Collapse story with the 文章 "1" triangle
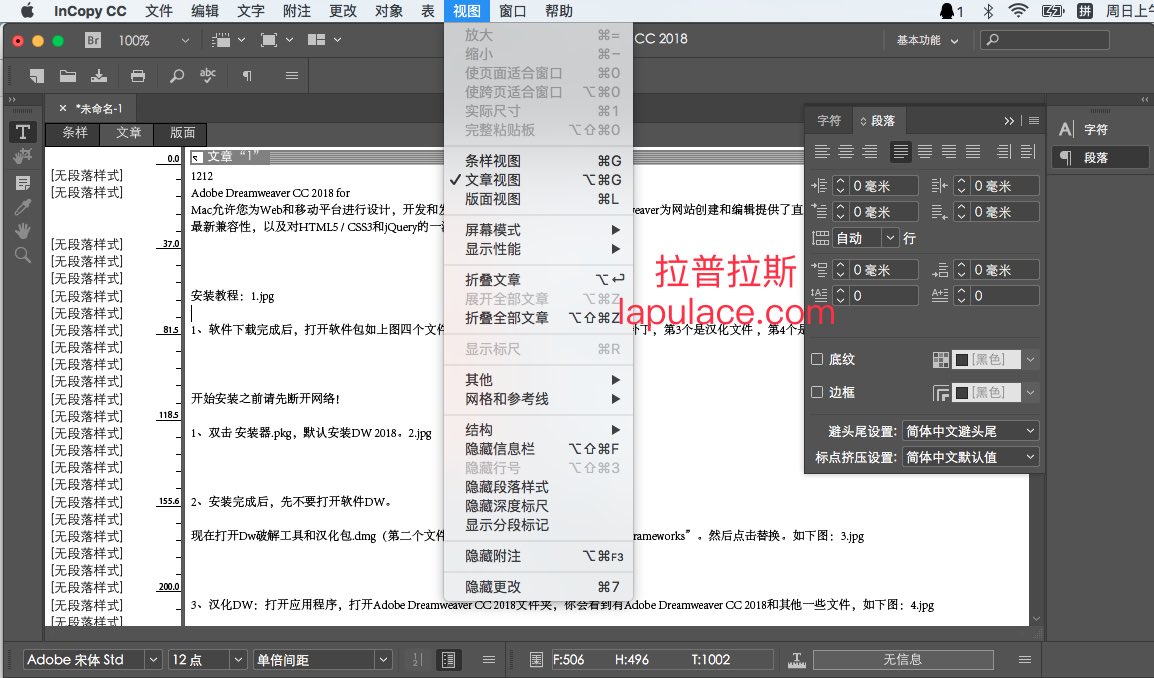Viewport: 1154px width, 678px height. click(x=197, y=157)
